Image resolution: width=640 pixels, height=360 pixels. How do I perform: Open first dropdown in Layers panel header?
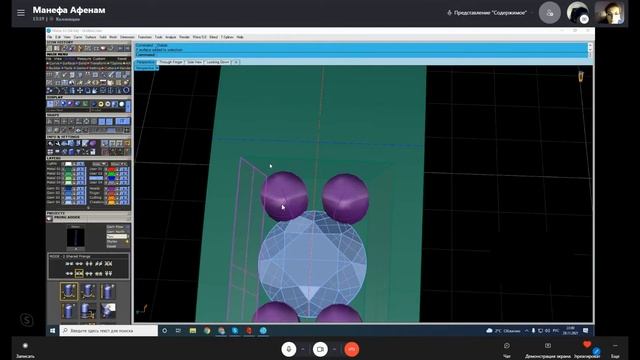tap(100, 164)
